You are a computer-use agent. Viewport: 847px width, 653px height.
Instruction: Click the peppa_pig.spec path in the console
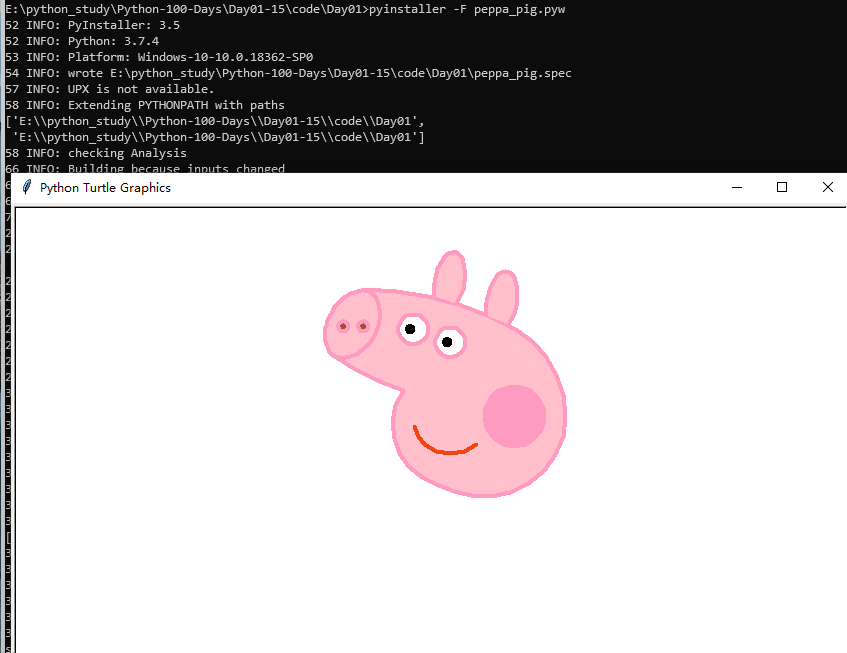point(400,72)
